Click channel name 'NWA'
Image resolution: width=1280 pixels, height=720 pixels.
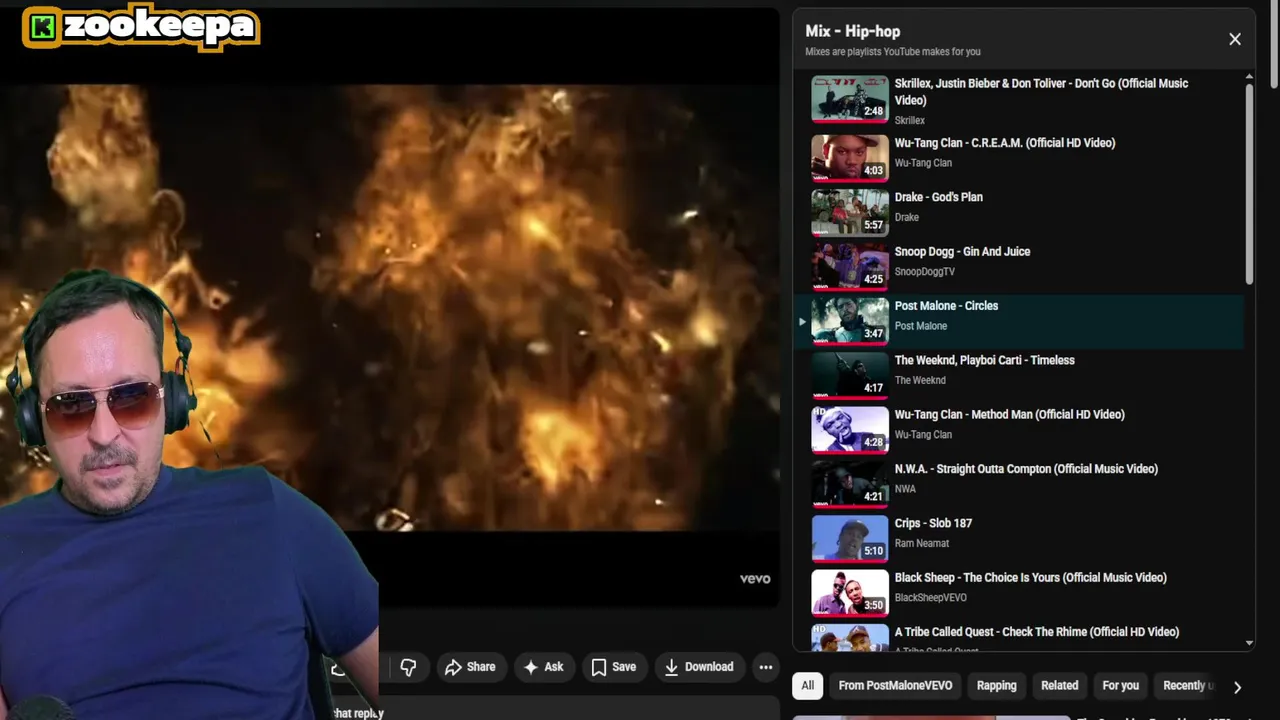[x=905, y=489]
